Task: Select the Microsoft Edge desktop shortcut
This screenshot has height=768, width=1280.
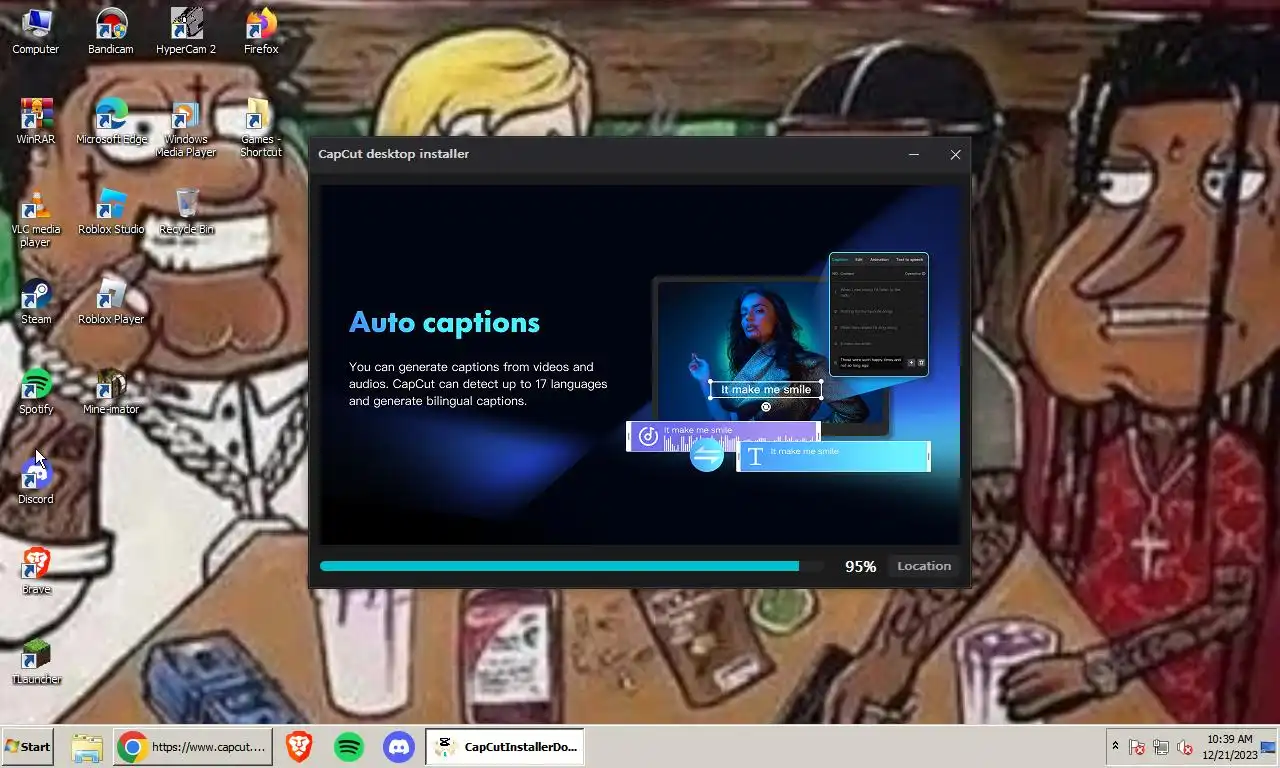Action: 111,121
